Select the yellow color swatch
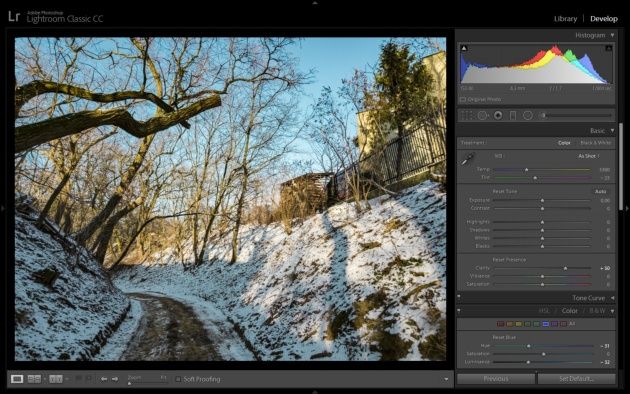630x394 pixels. pyautogui.click(x=518, y=324)
